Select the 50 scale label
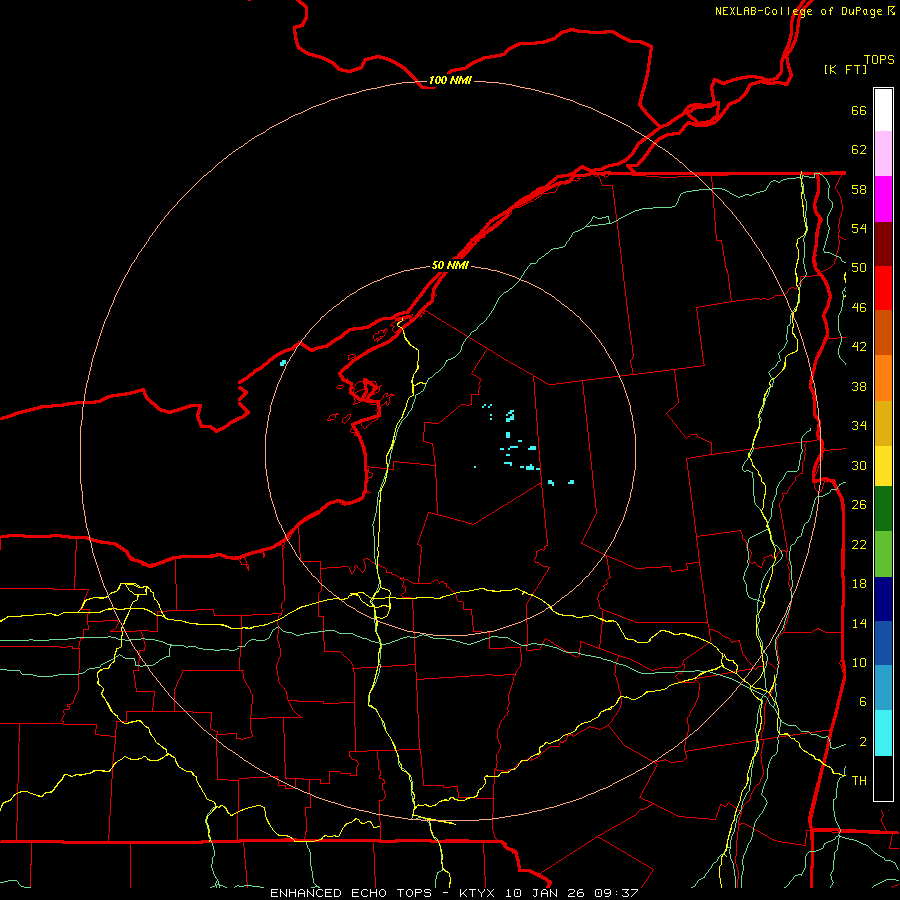900x900 pixels. pos(859,268)
